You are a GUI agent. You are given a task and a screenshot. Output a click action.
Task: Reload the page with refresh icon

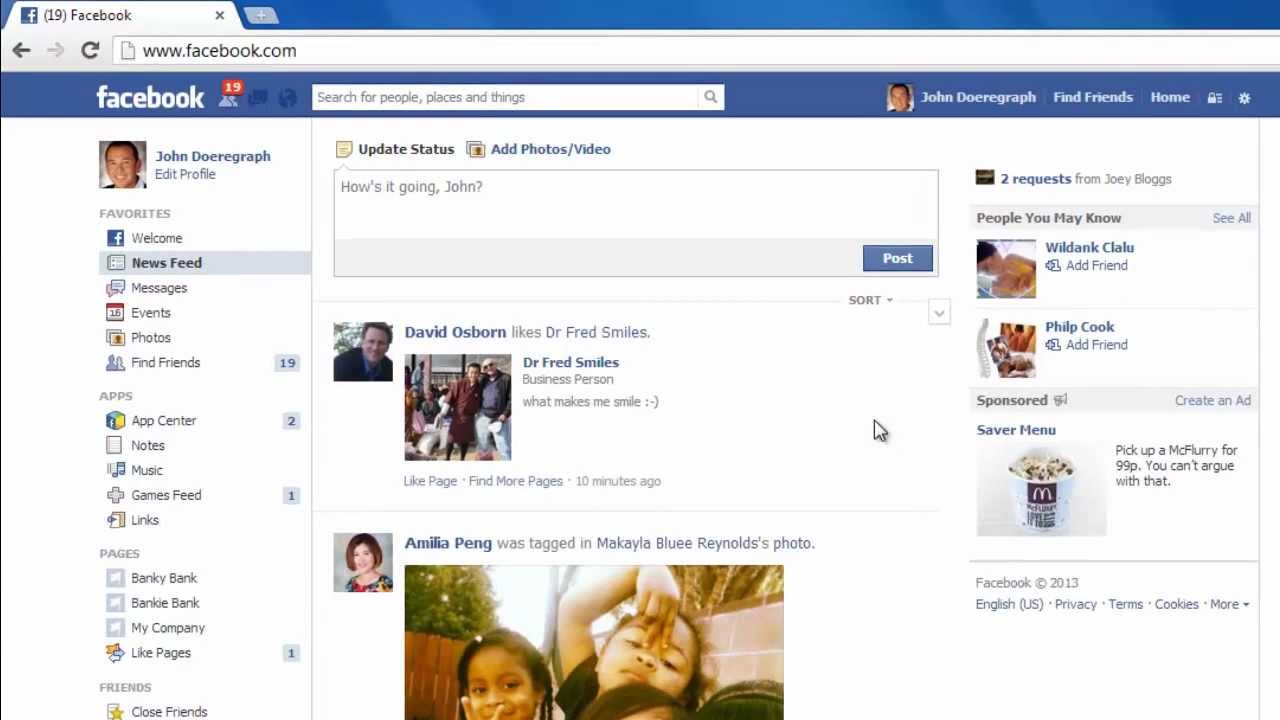point(90,50)
